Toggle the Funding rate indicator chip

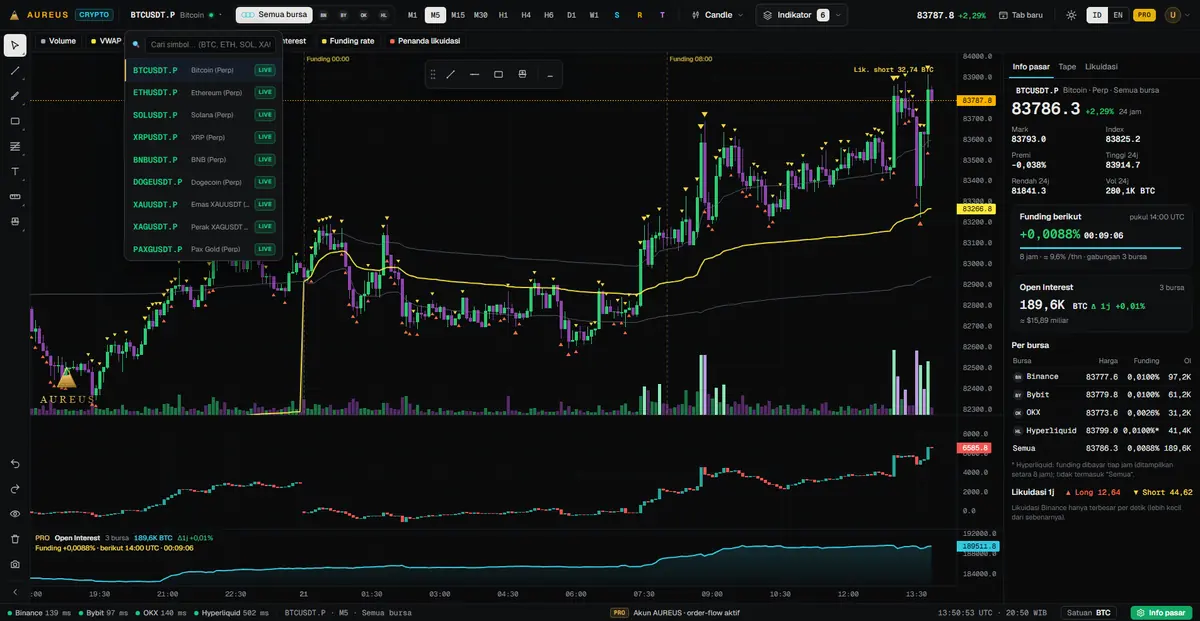(x=348, y=41)
